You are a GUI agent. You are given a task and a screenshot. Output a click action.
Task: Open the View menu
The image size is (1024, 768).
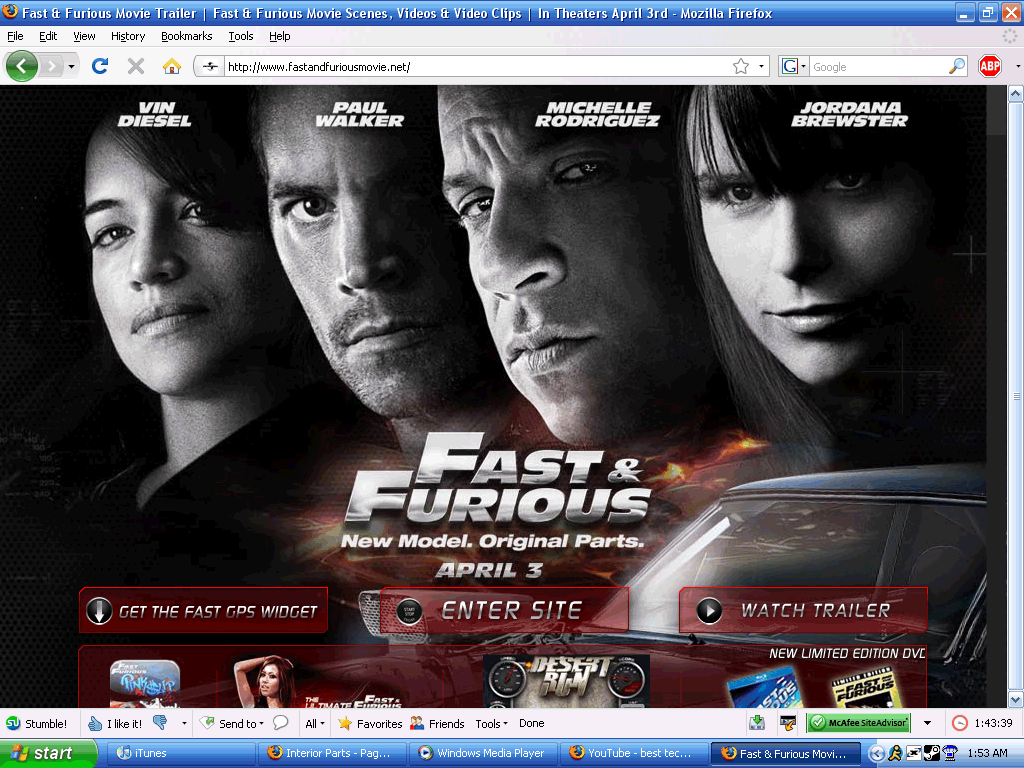84,36
